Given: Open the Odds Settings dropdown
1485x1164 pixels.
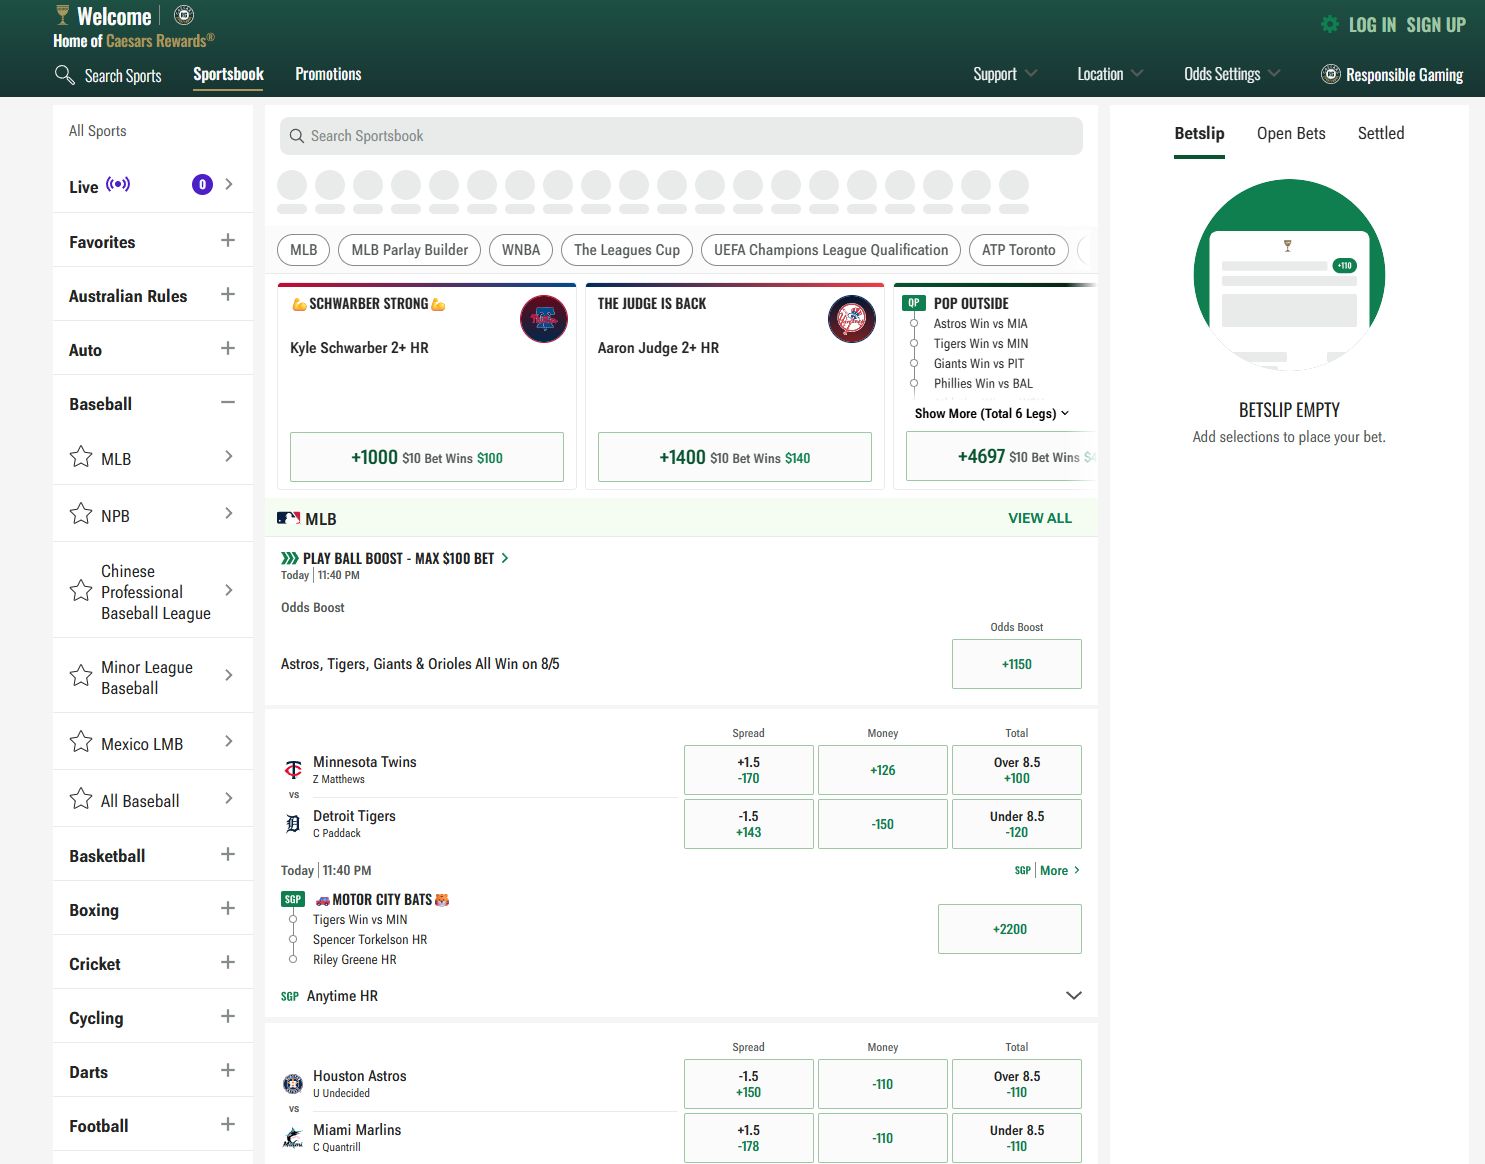Looking at the screenshot, I should pyautogui.click(x=1231, y=74).
